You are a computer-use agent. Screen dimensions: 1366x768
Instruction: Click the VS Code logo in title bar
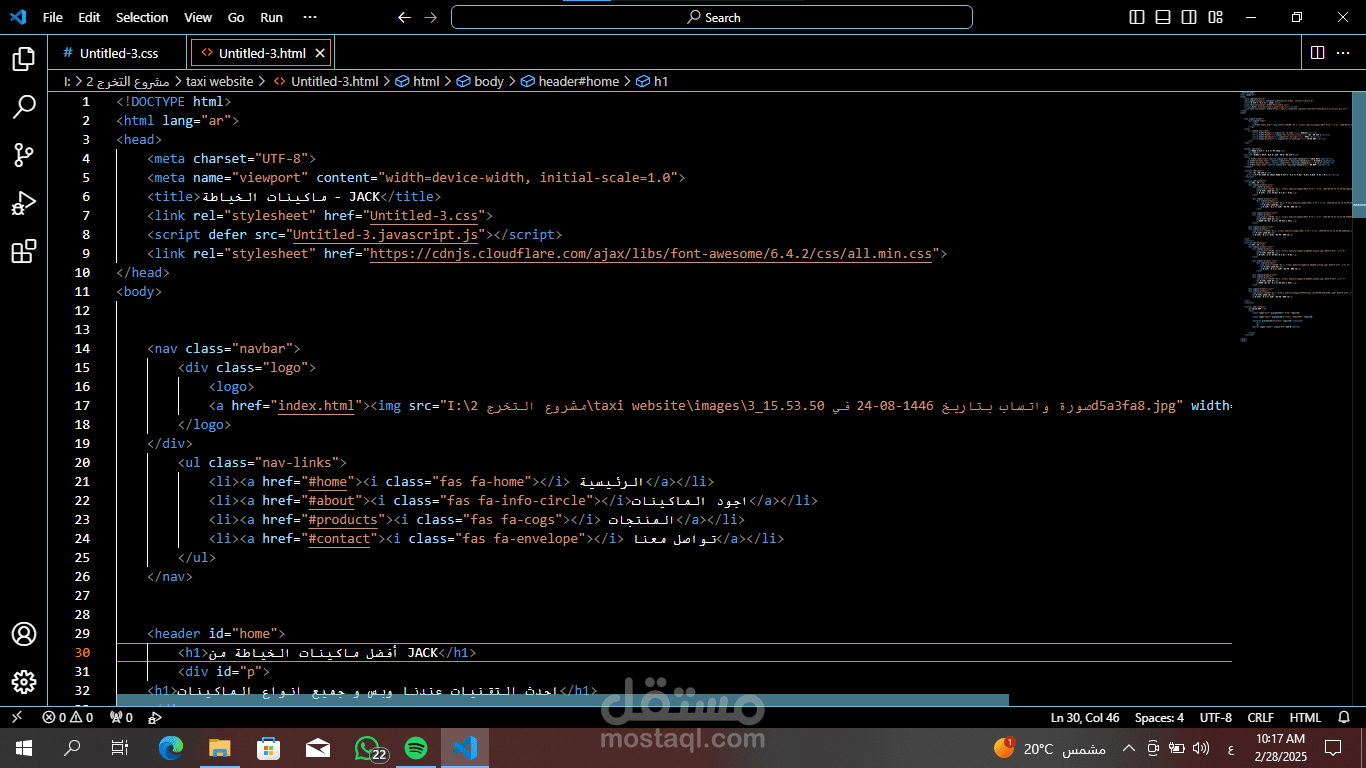[x=18, y=17]
